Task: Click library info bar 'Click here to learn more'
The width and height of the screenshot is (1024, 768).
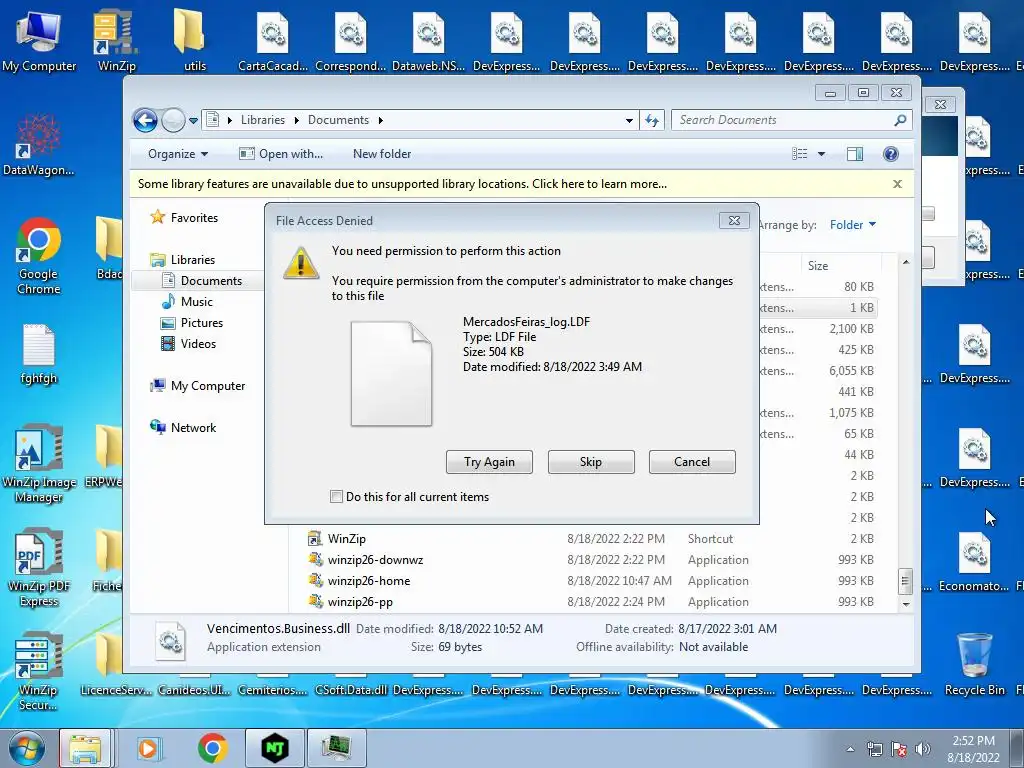Action: click(599, 184)
